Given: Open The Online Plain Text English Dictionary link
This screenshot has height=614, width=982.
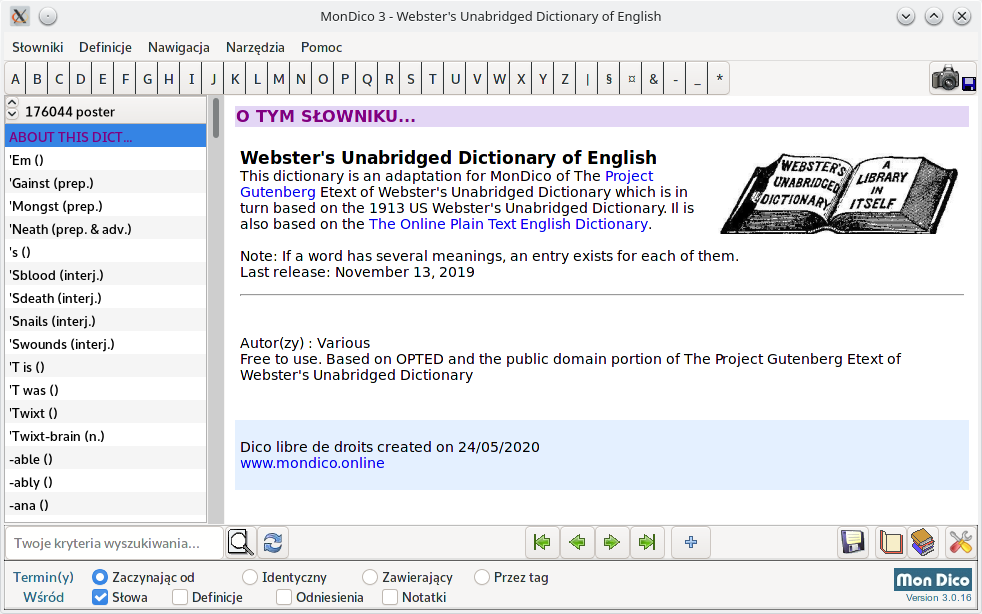Looking at the screenshot, I should 508,224.
